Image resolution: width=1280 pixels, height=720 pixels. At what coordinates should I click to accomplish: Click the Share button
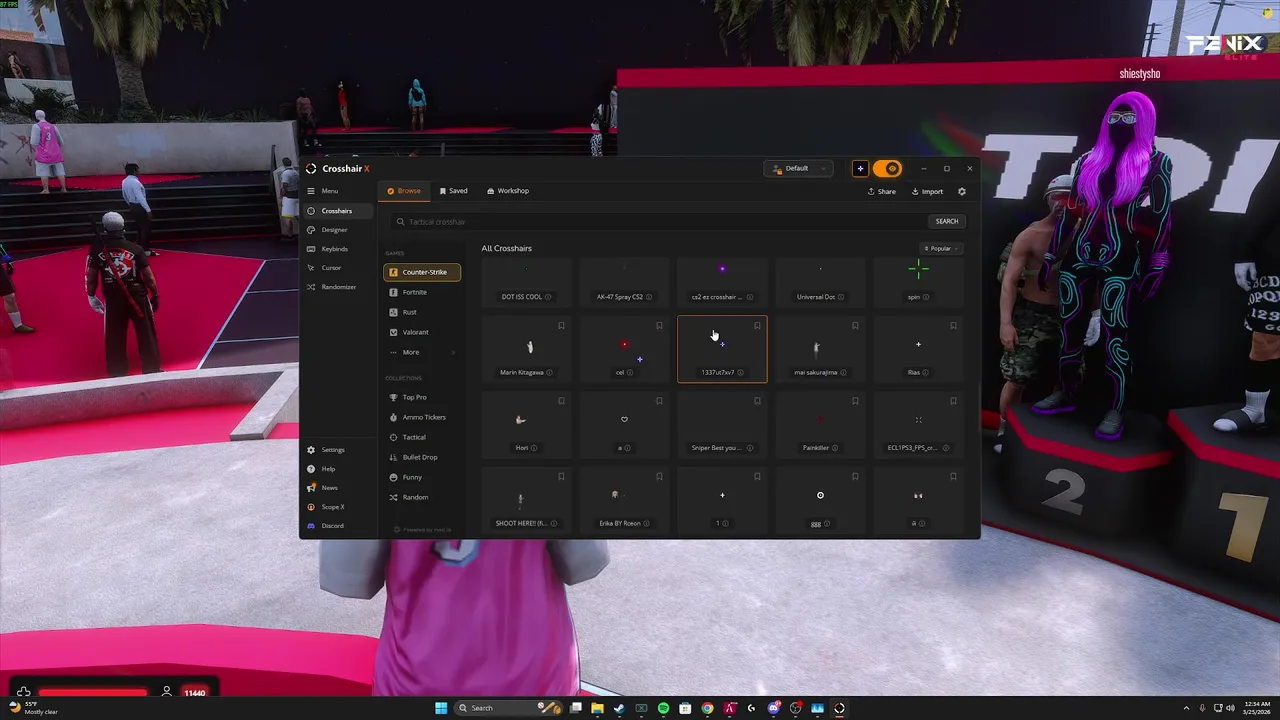point(882,191)
